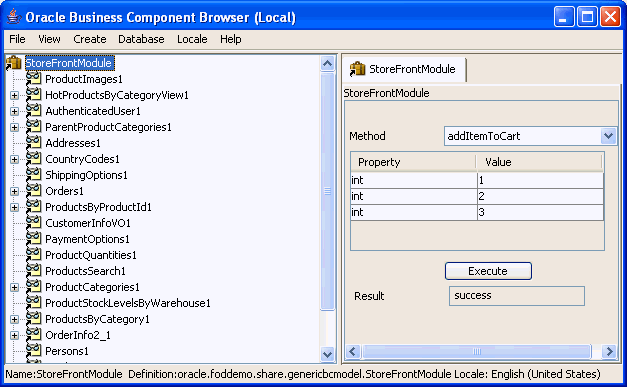Screen dimensions: 627x387
Task: Click the PaymentOptions1 view object icon
Action: point(34,238)
